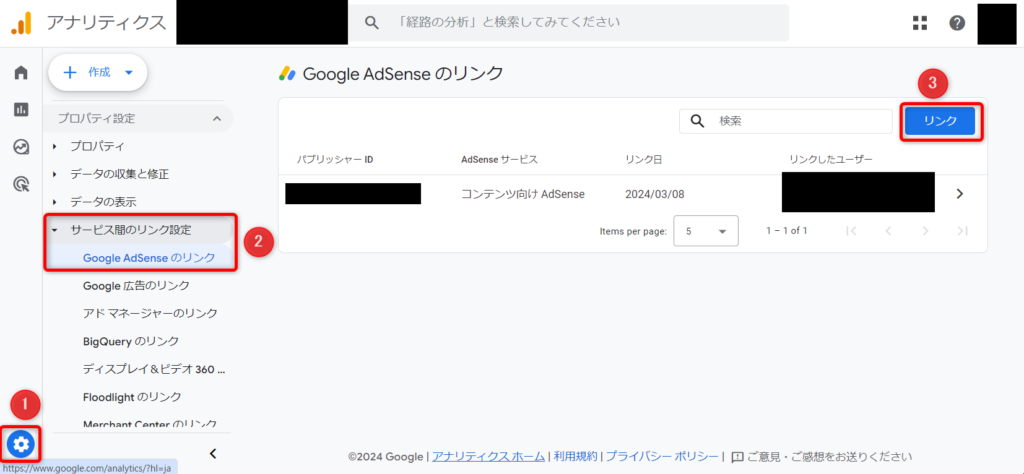Select Floodlight のリンク menu item
The image size is (1024, 474).
click(133, 397)
